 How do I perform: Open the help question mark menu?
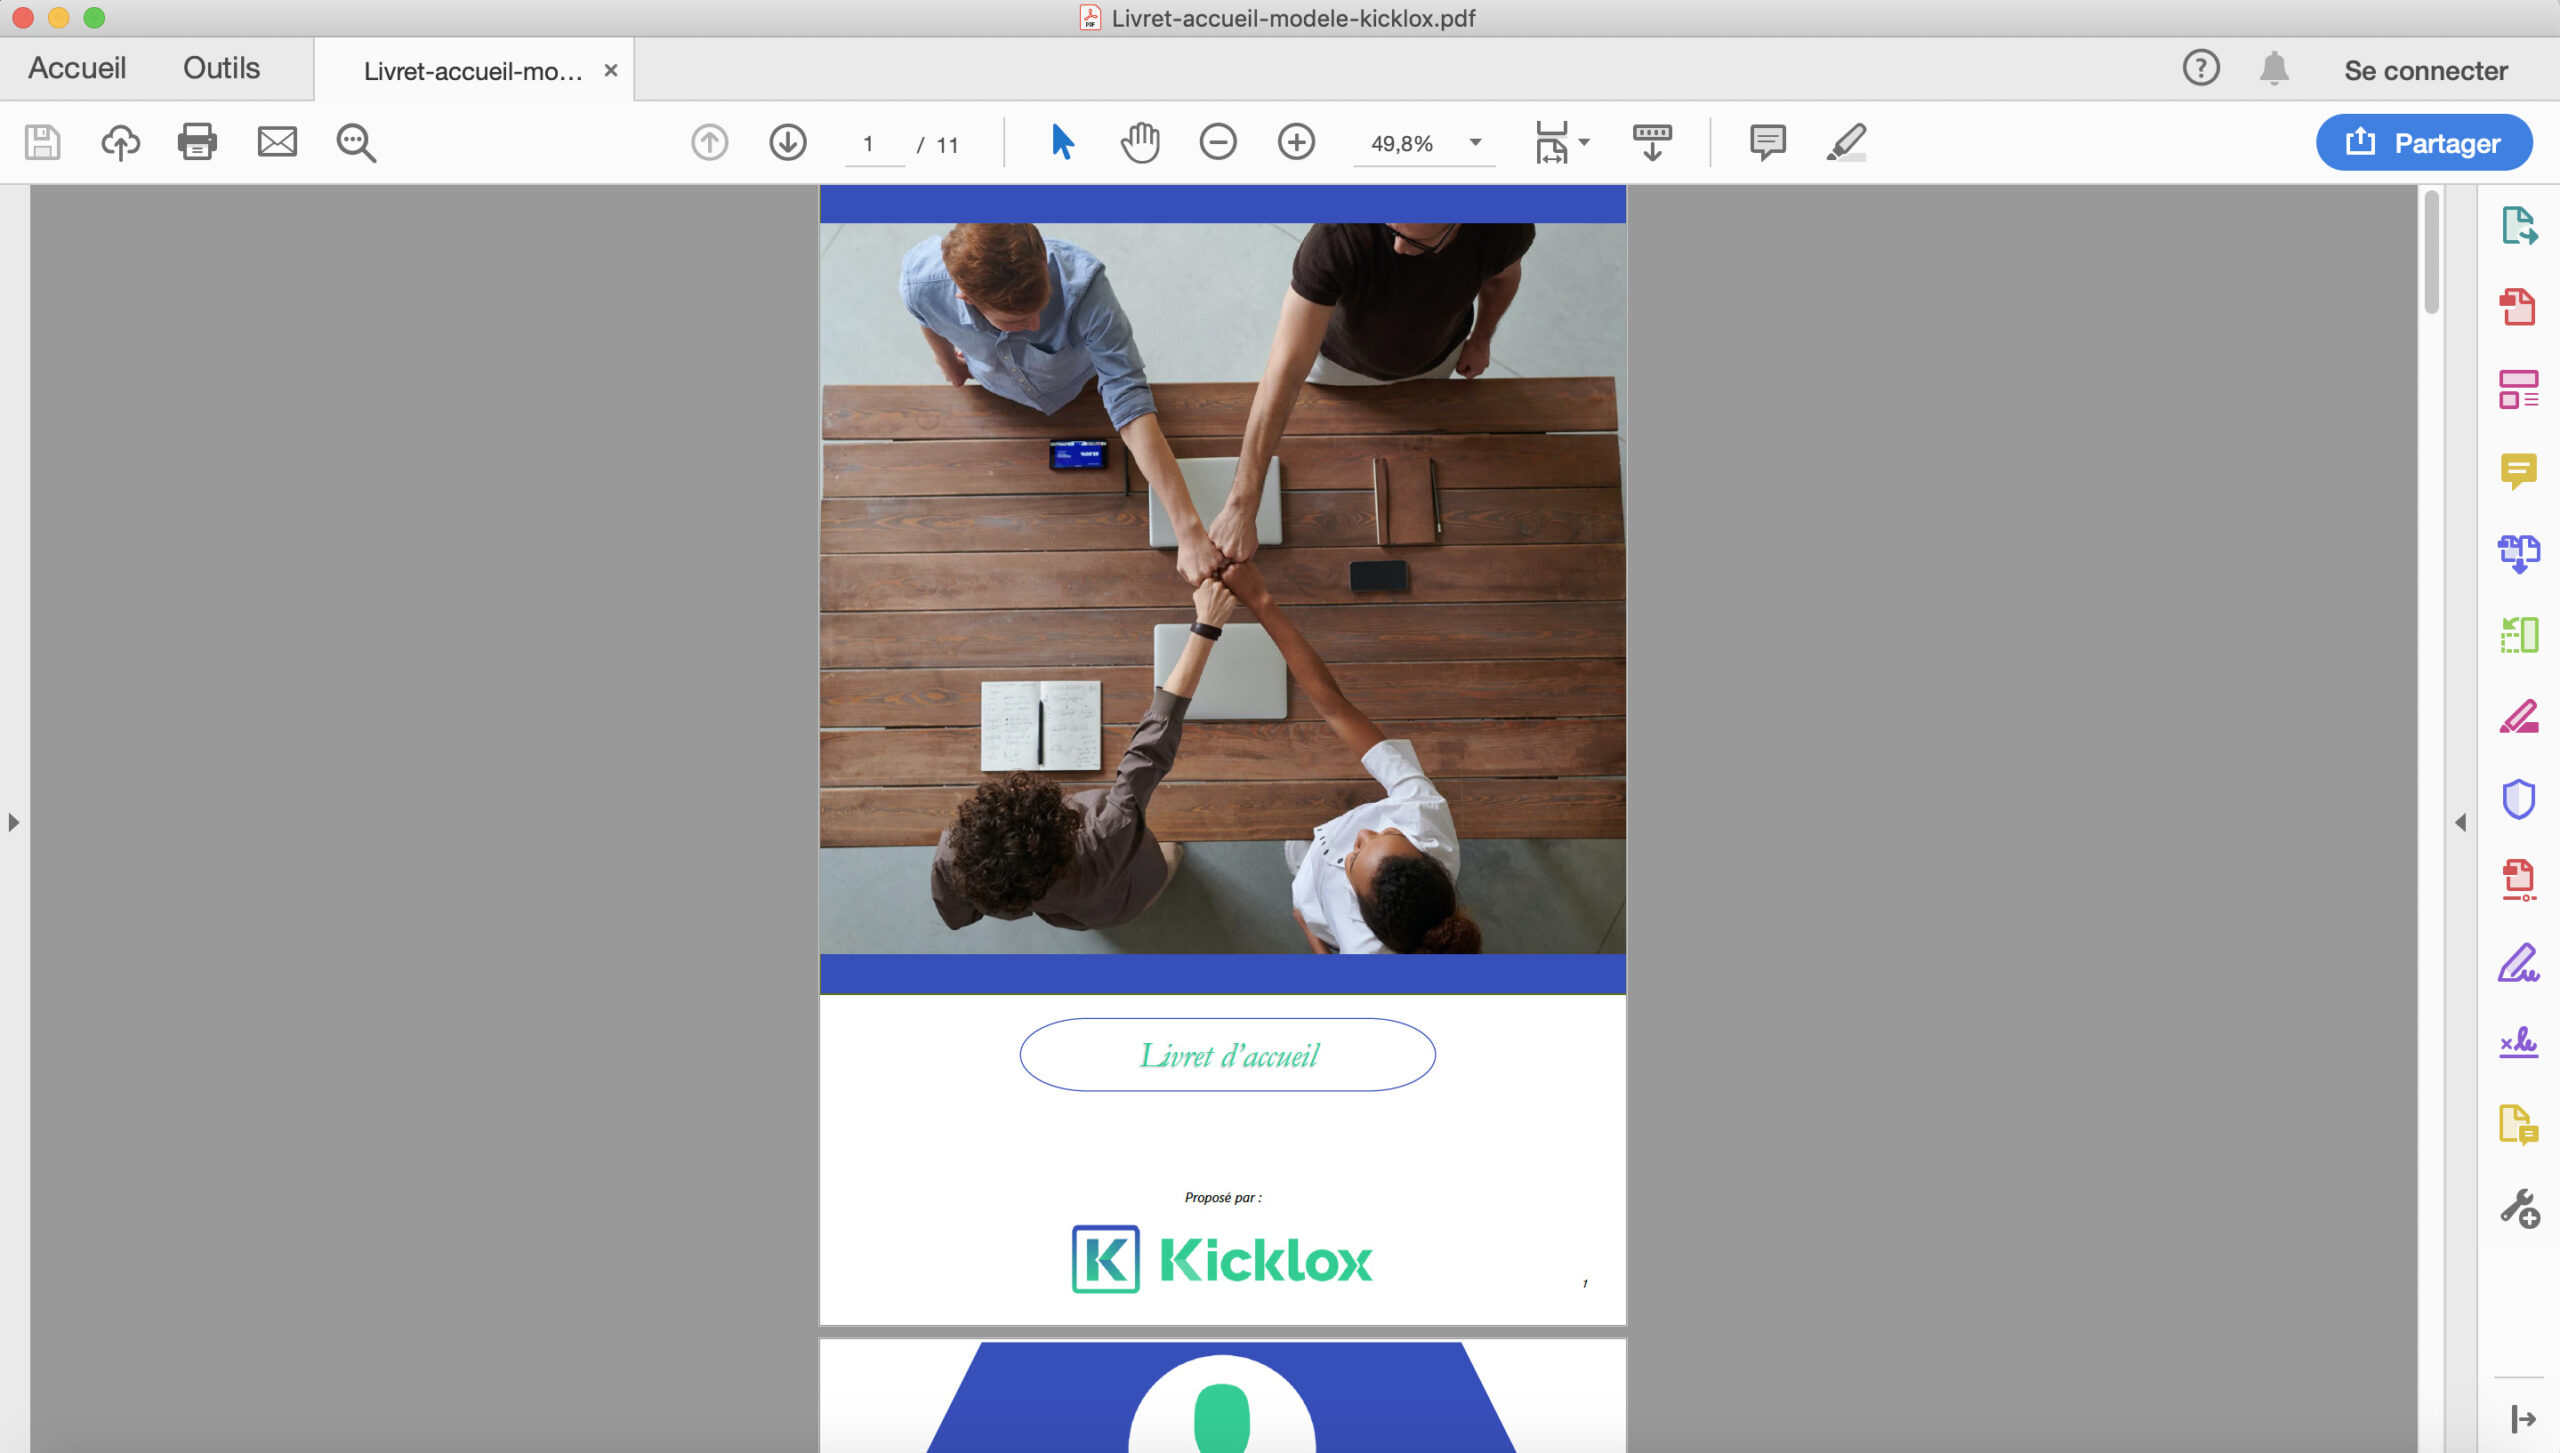tap(2201, 68)
